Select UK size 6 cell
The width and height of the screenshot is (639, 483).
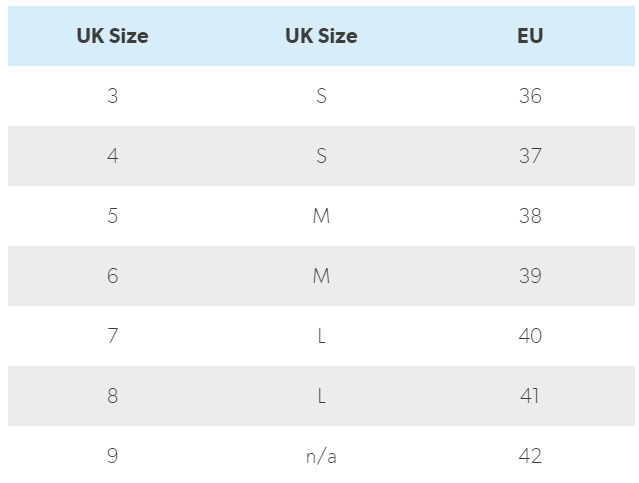[112, 276]
